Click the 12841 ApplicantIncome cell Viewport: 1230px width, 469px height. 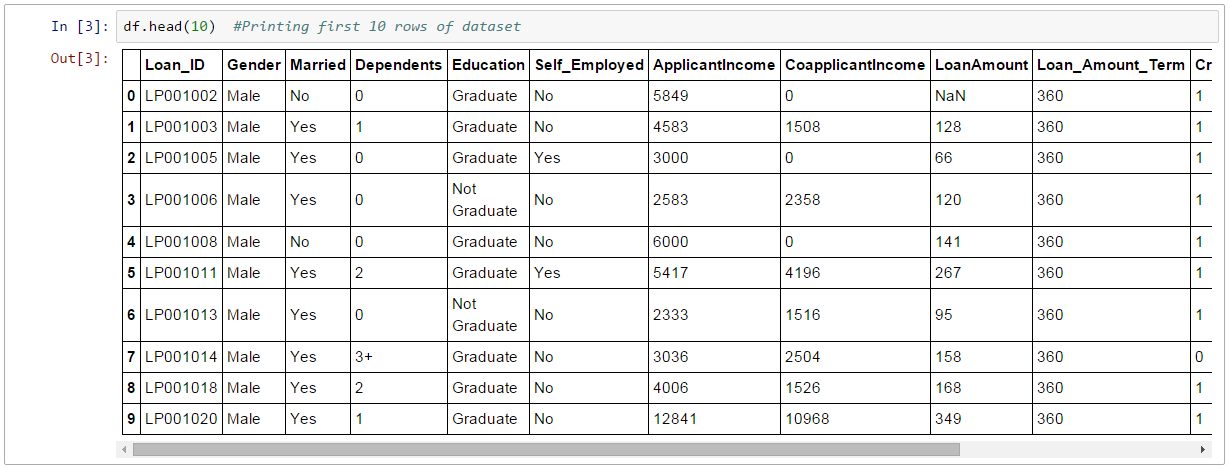click(x=675, y=419)
